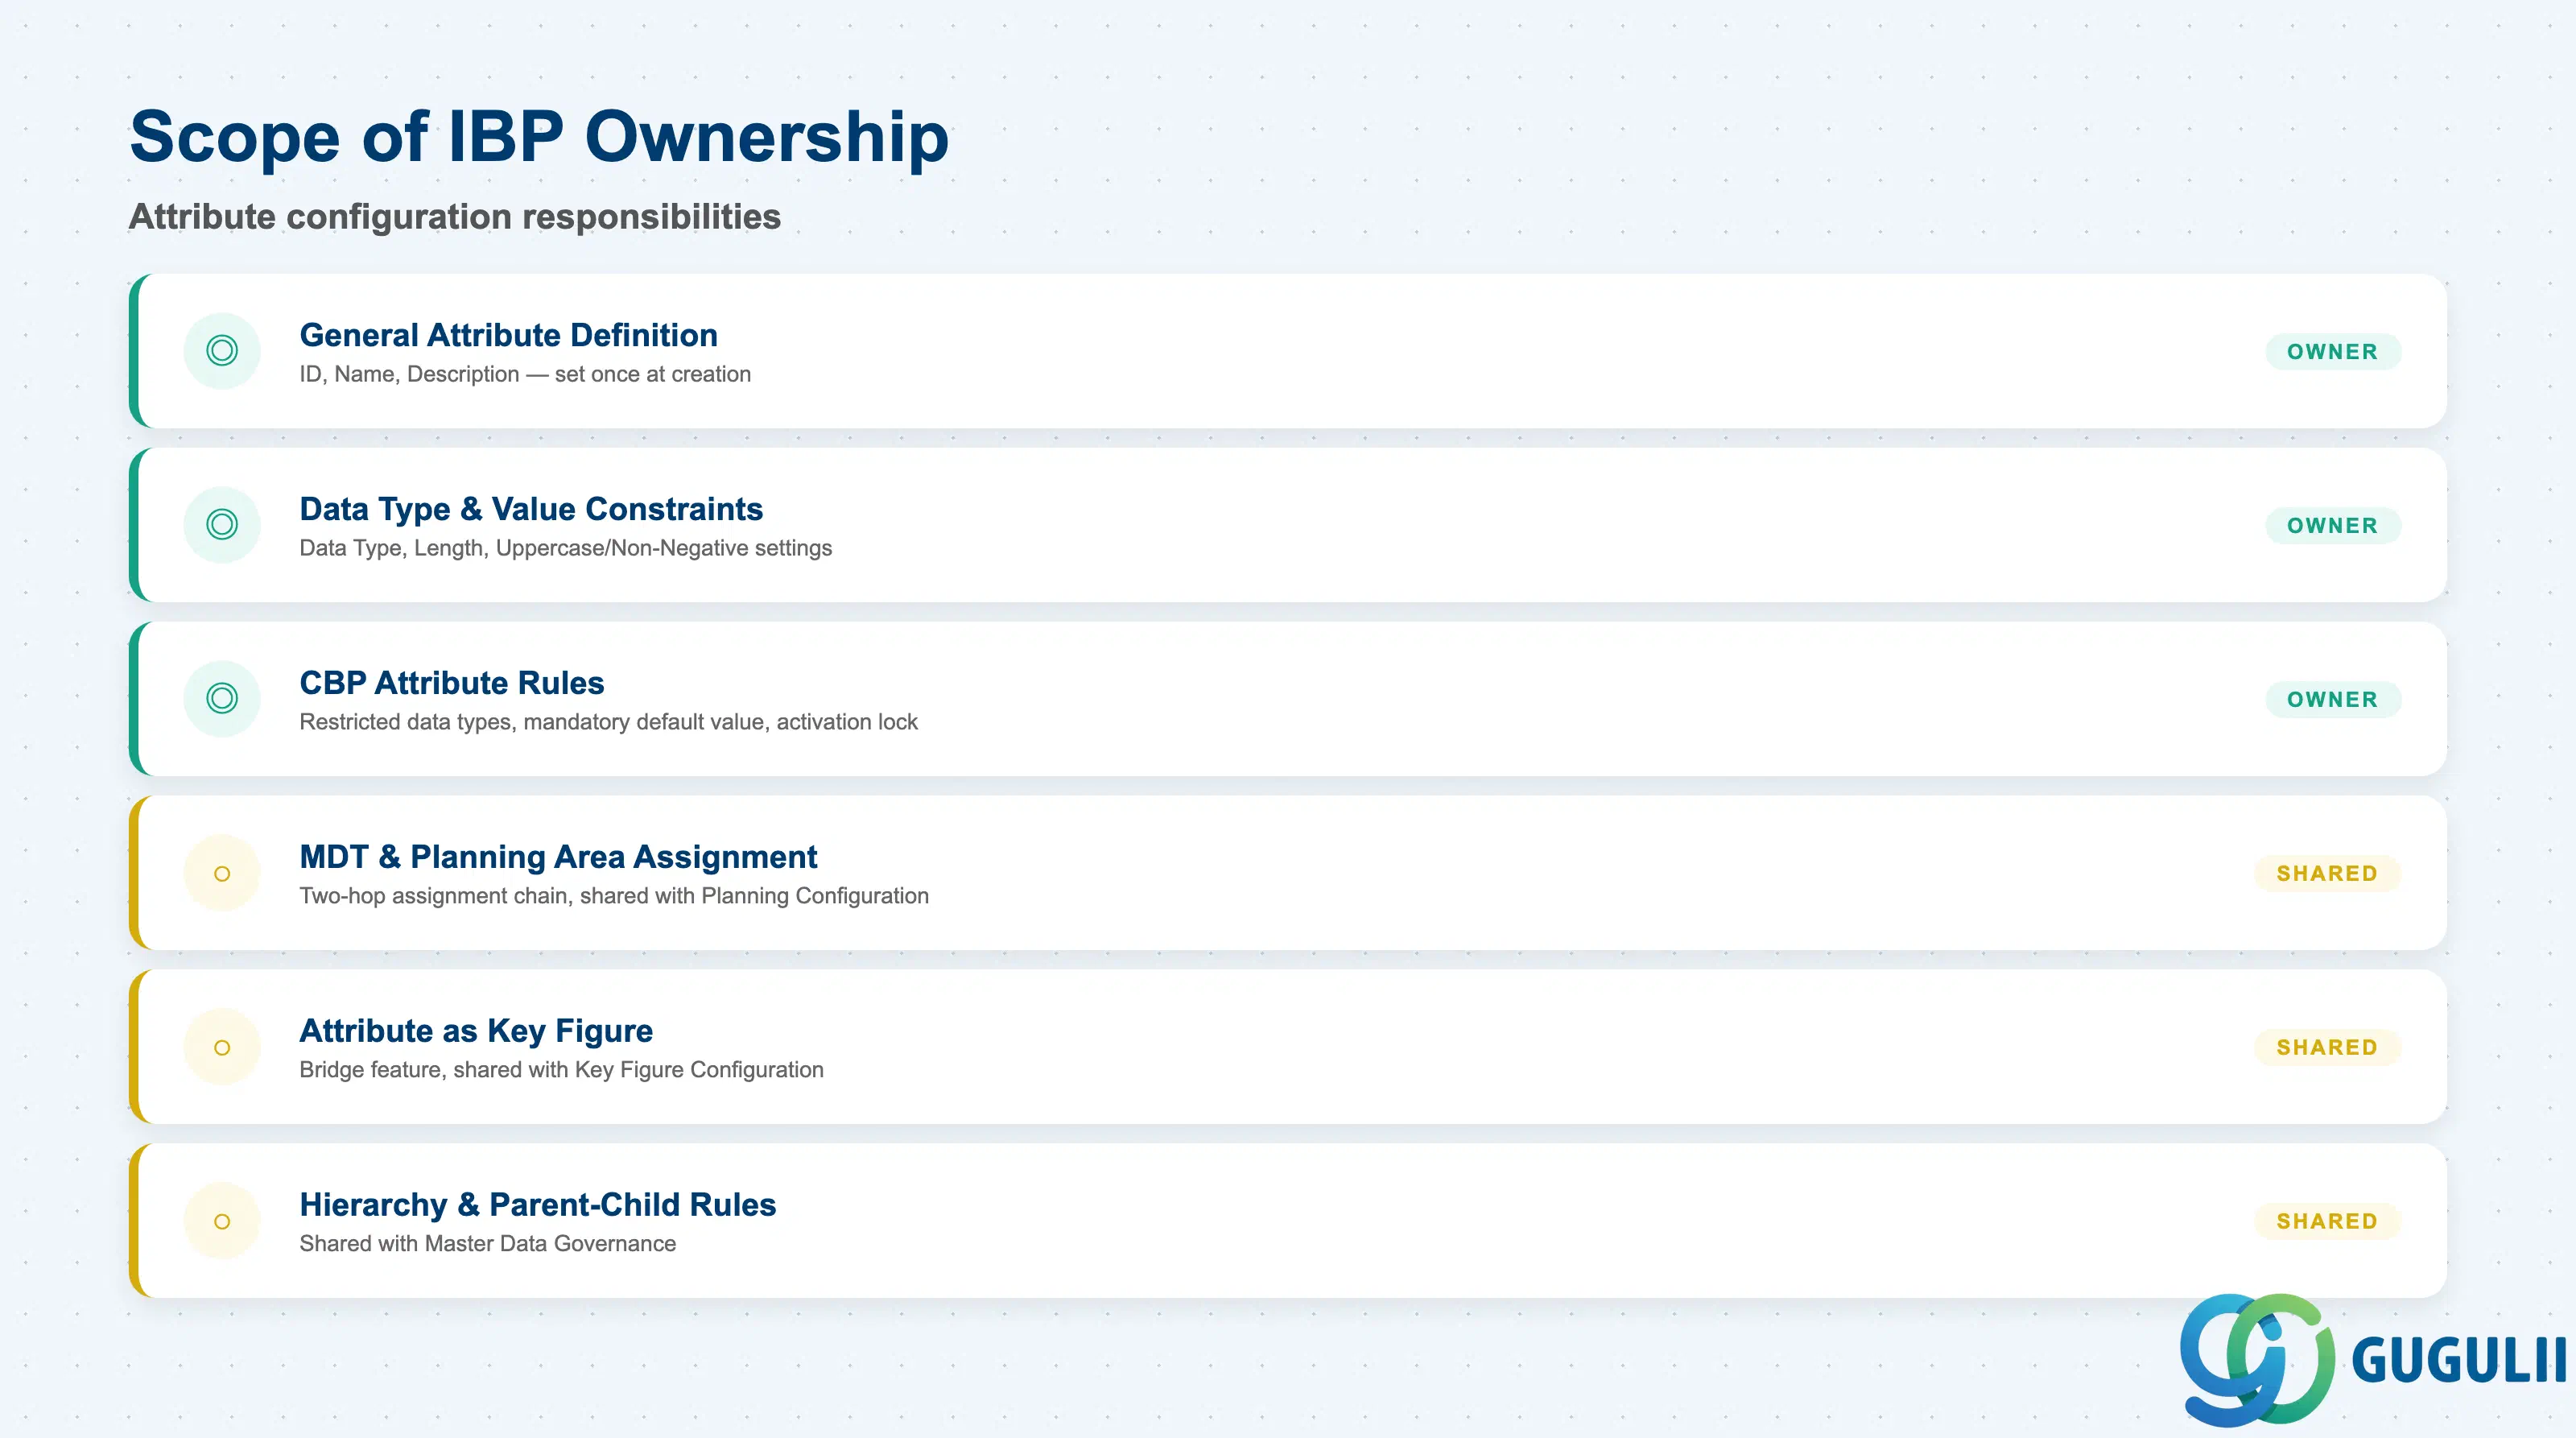Select the SHARED badge on MDT & Planning Area
The height and width of the screenshot is (1438, 2576).
[2327, 874]
